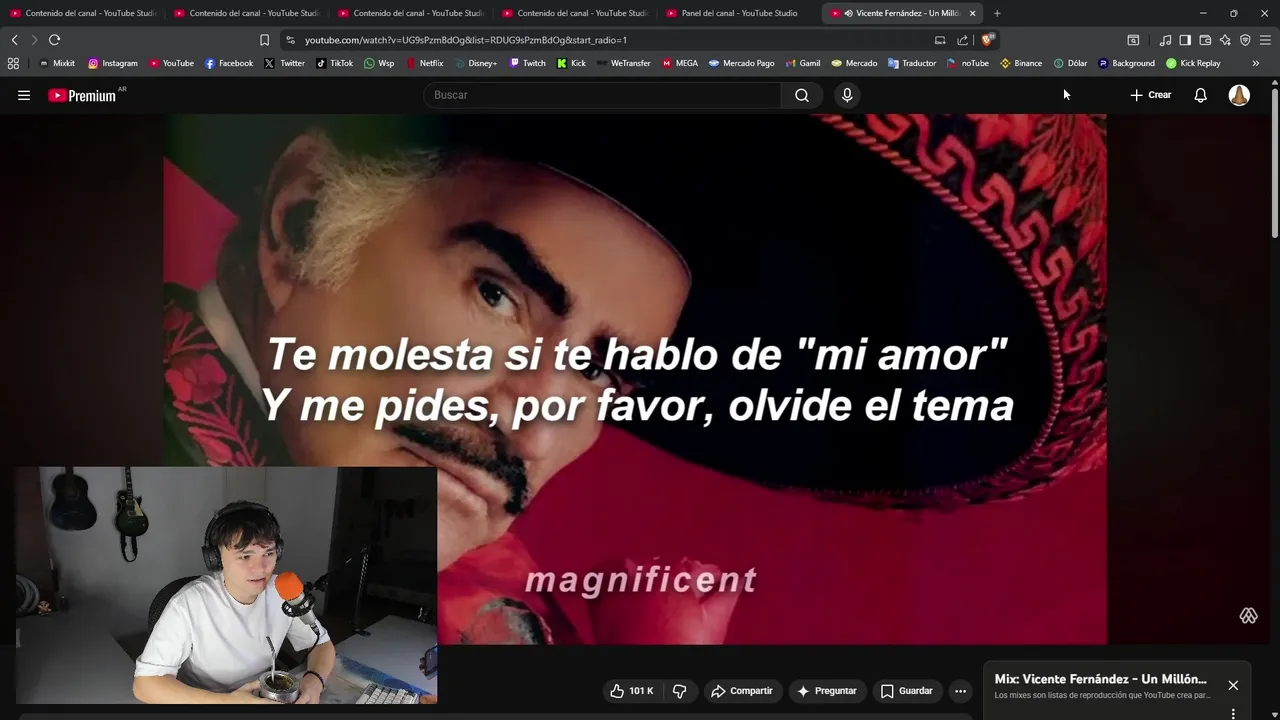Click the video player to pause
Screen dimensions: 1280x720
pos(635,379)
